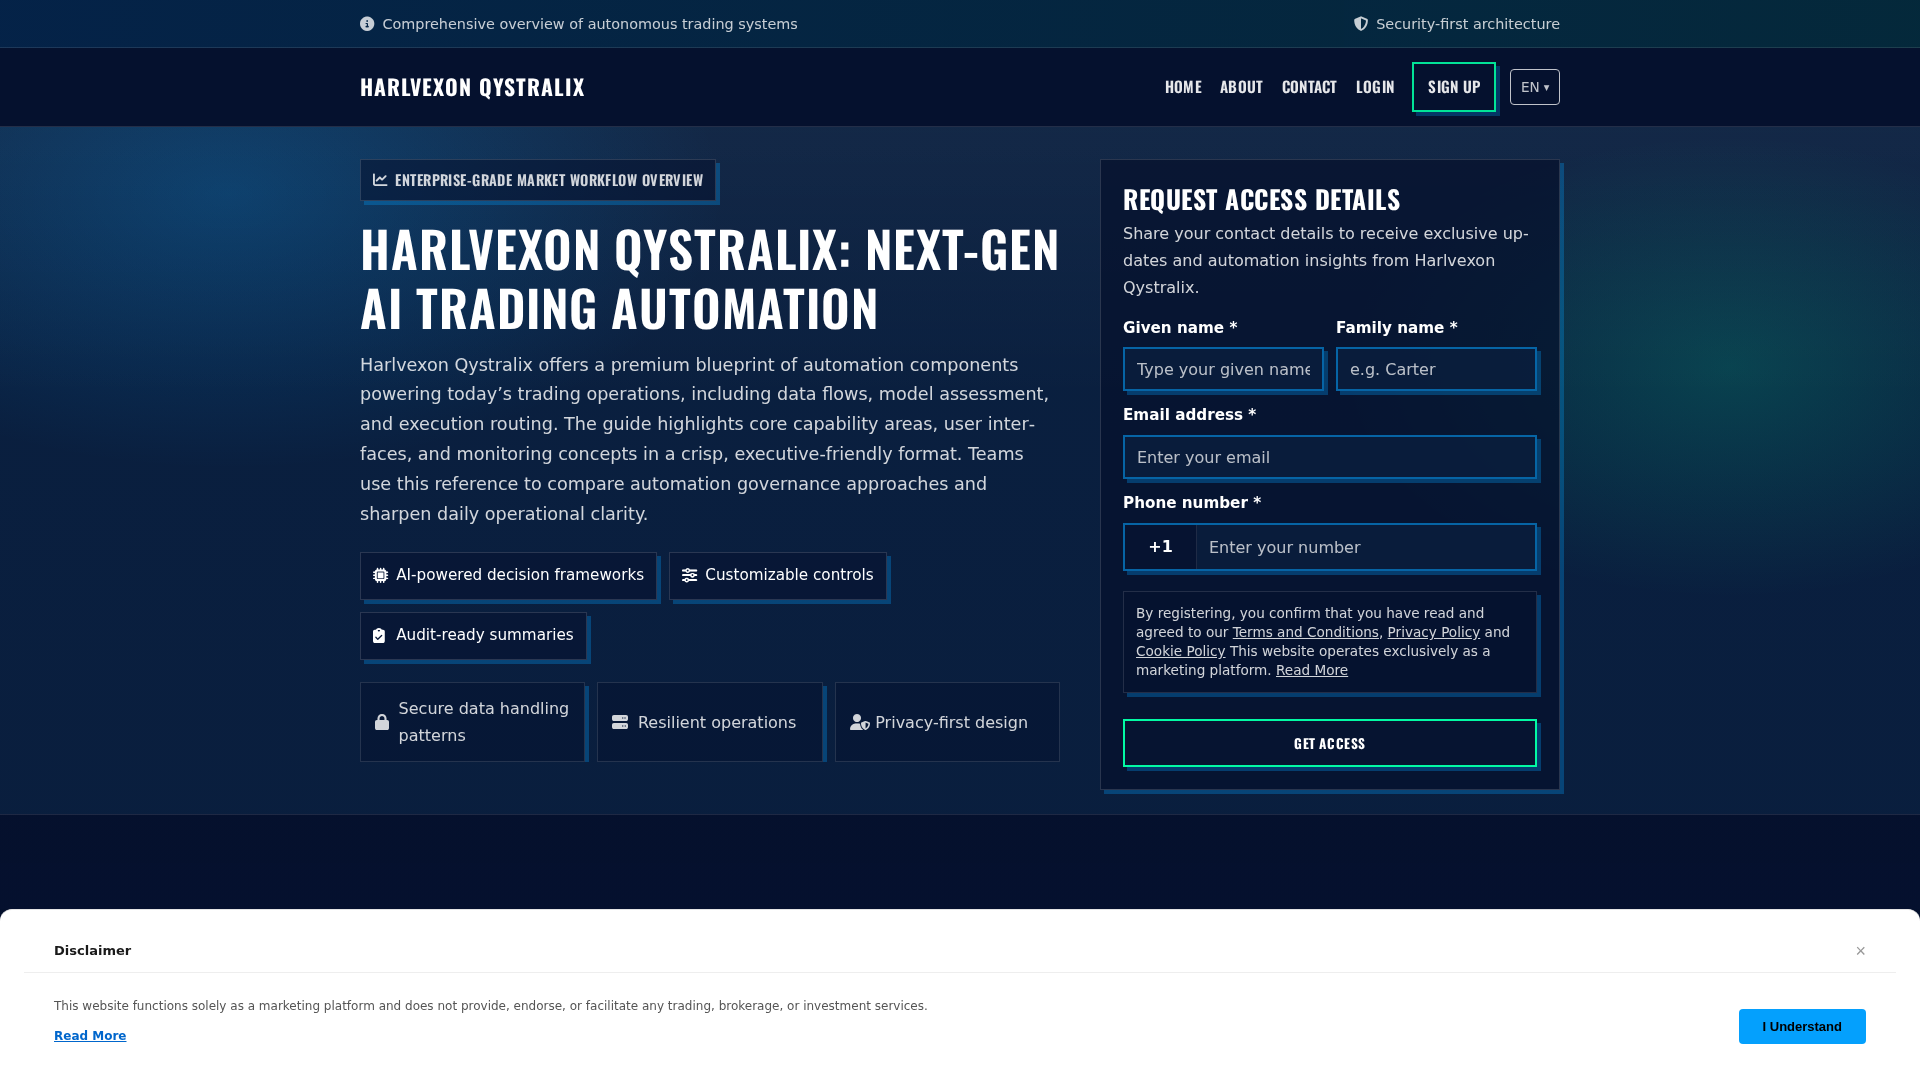Open the Contact page
The width and height of the screenshot is (1920, 1080).
[1309, 87]
